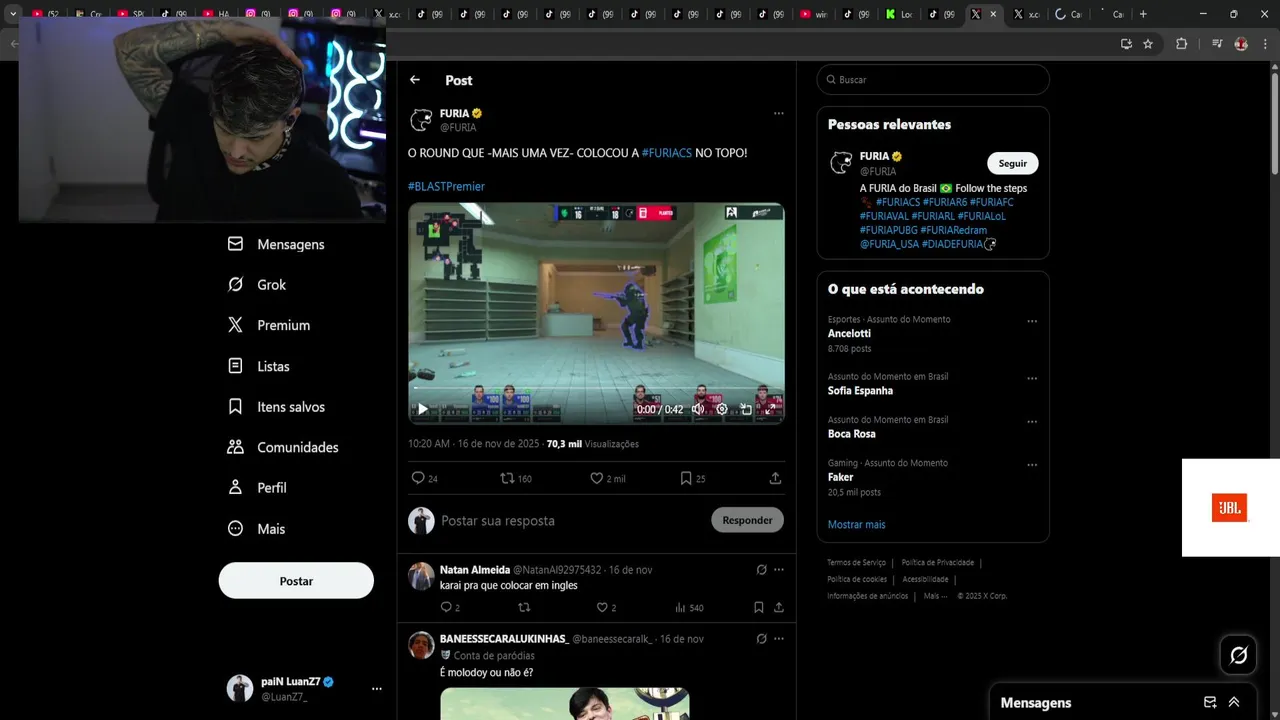The width and height of the screenshot is (1280, 720).
Task: Repost Natan Almeida's comment
Action: point(524,607)
